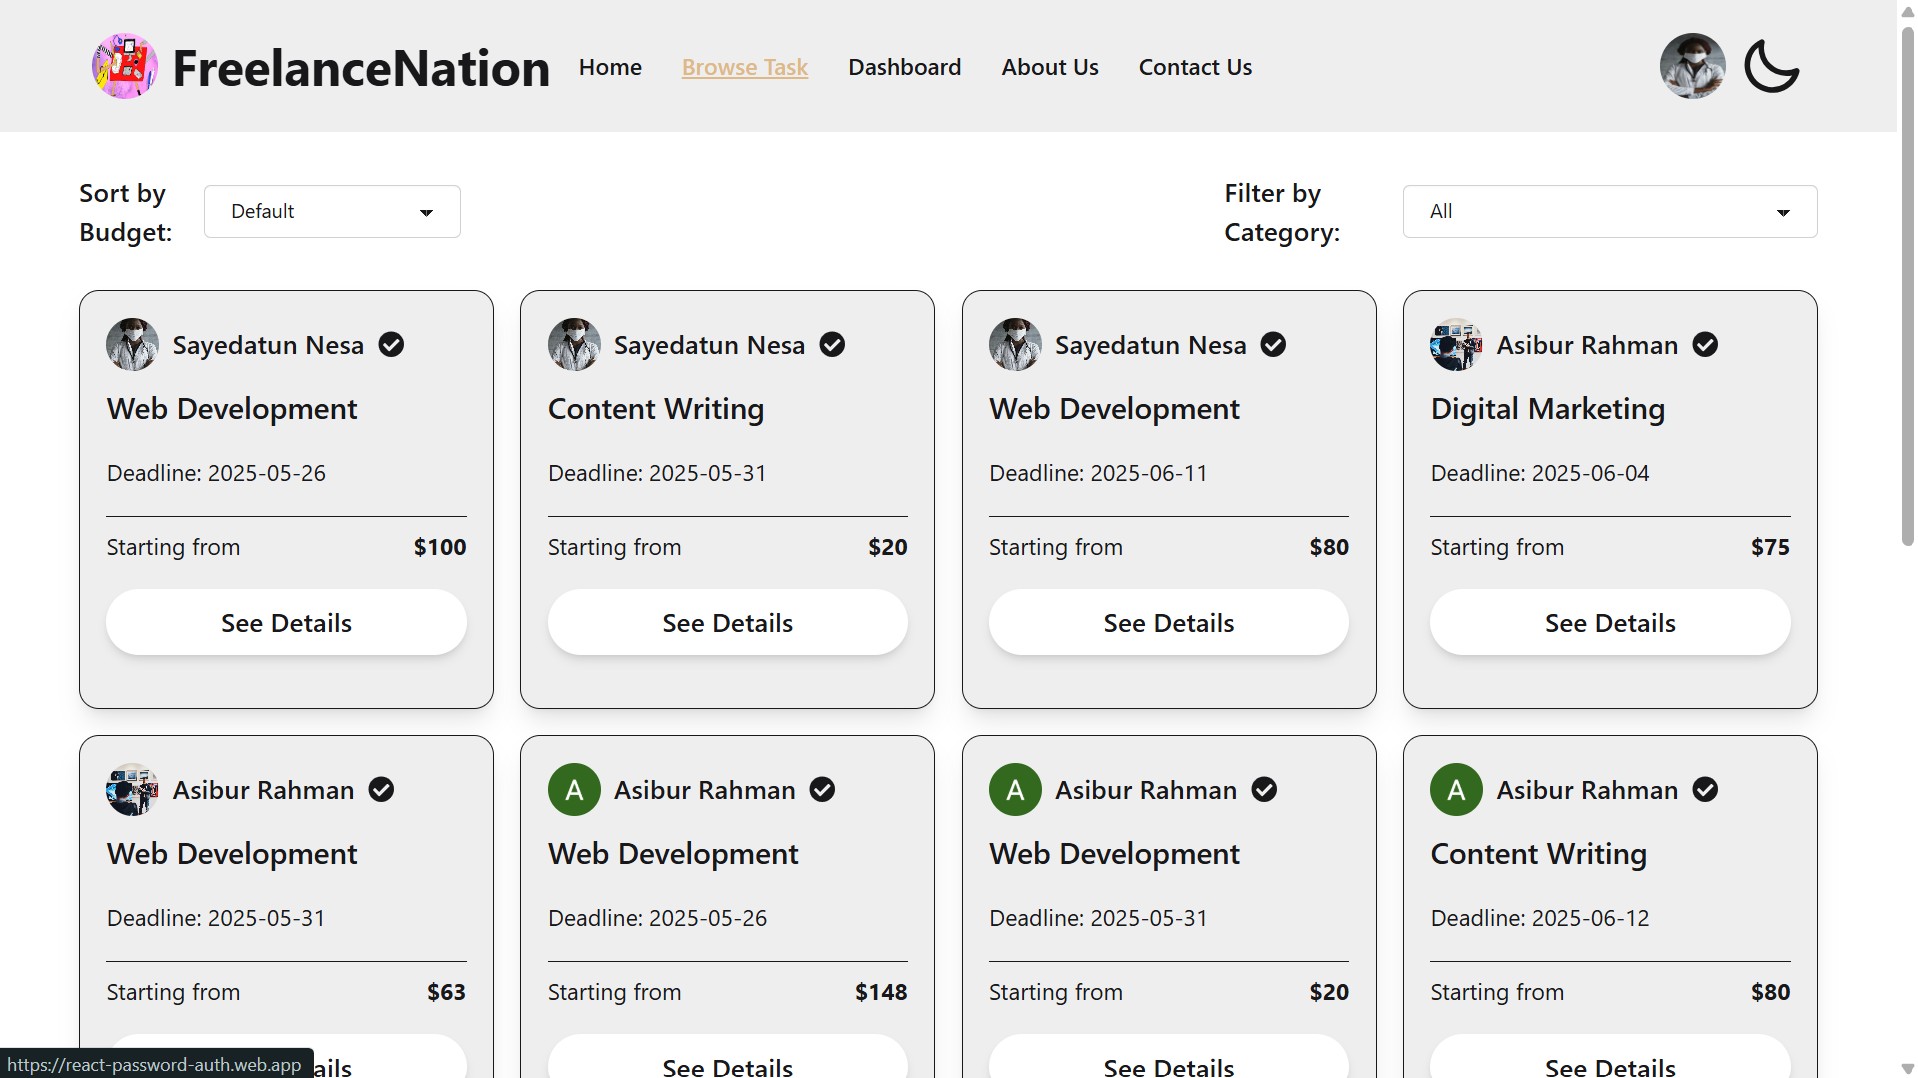Click verified badge on $100 Web Development card
The image size is (1918, 1078).
pyautogui.click(x=391, y=345)
